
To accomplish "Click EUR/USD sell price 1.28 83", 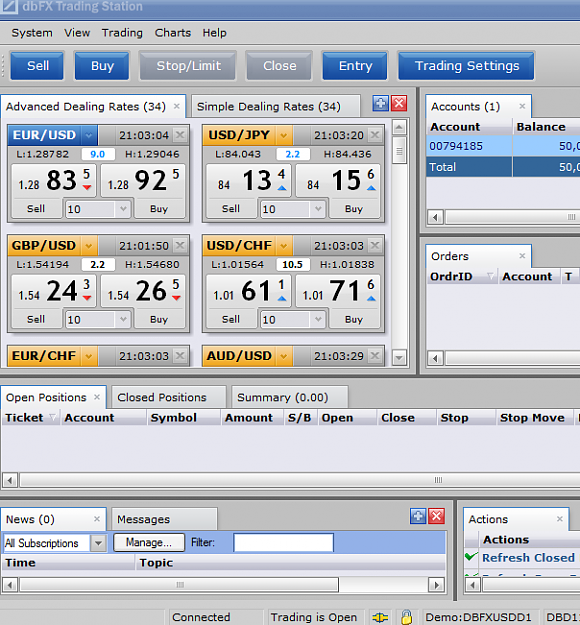I will 54,181.
